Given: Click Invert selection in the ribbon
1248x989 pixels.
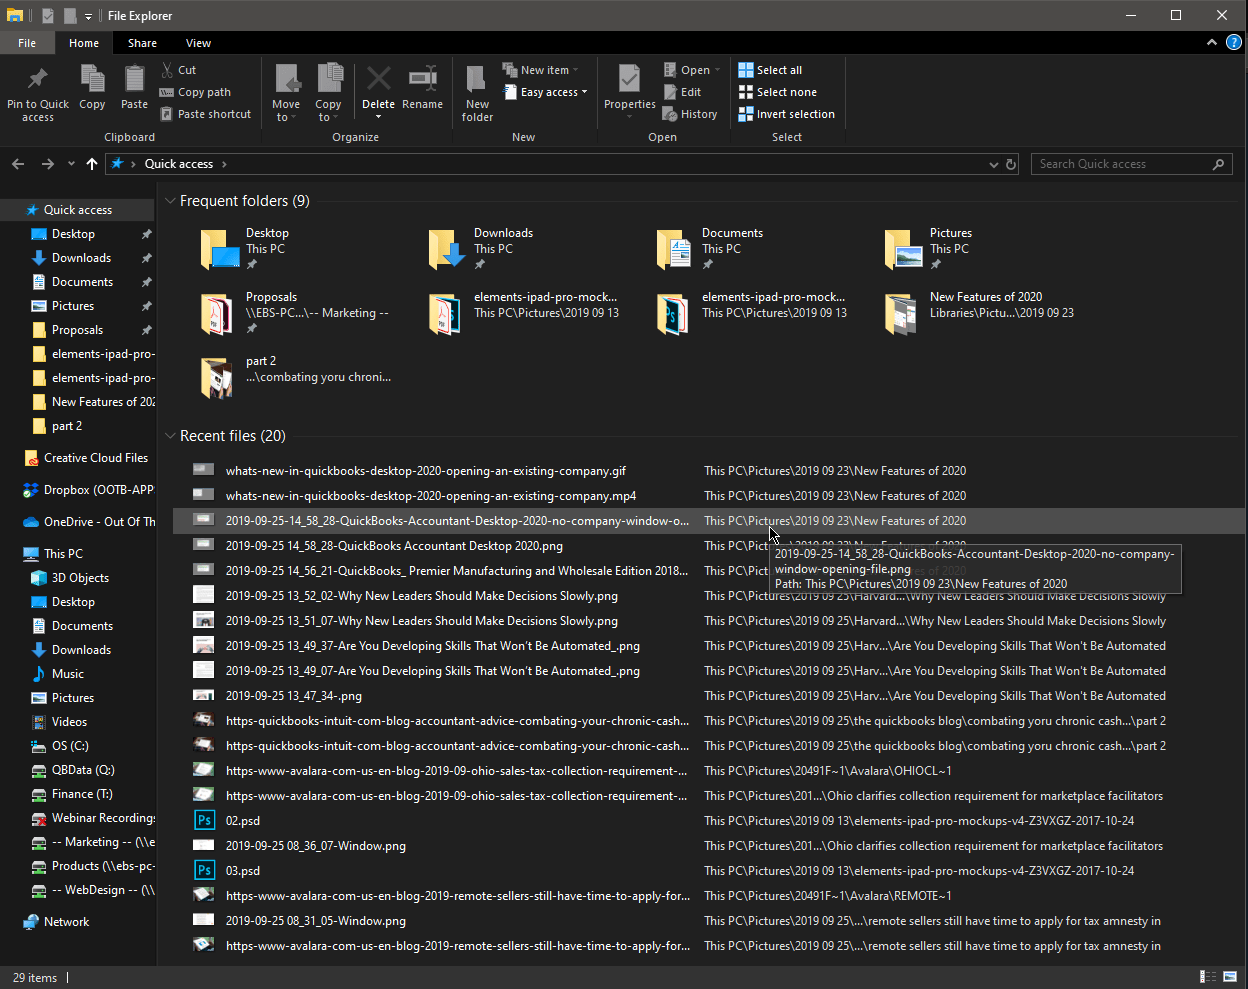Looking at the screenshot, I should pos(786,114).
